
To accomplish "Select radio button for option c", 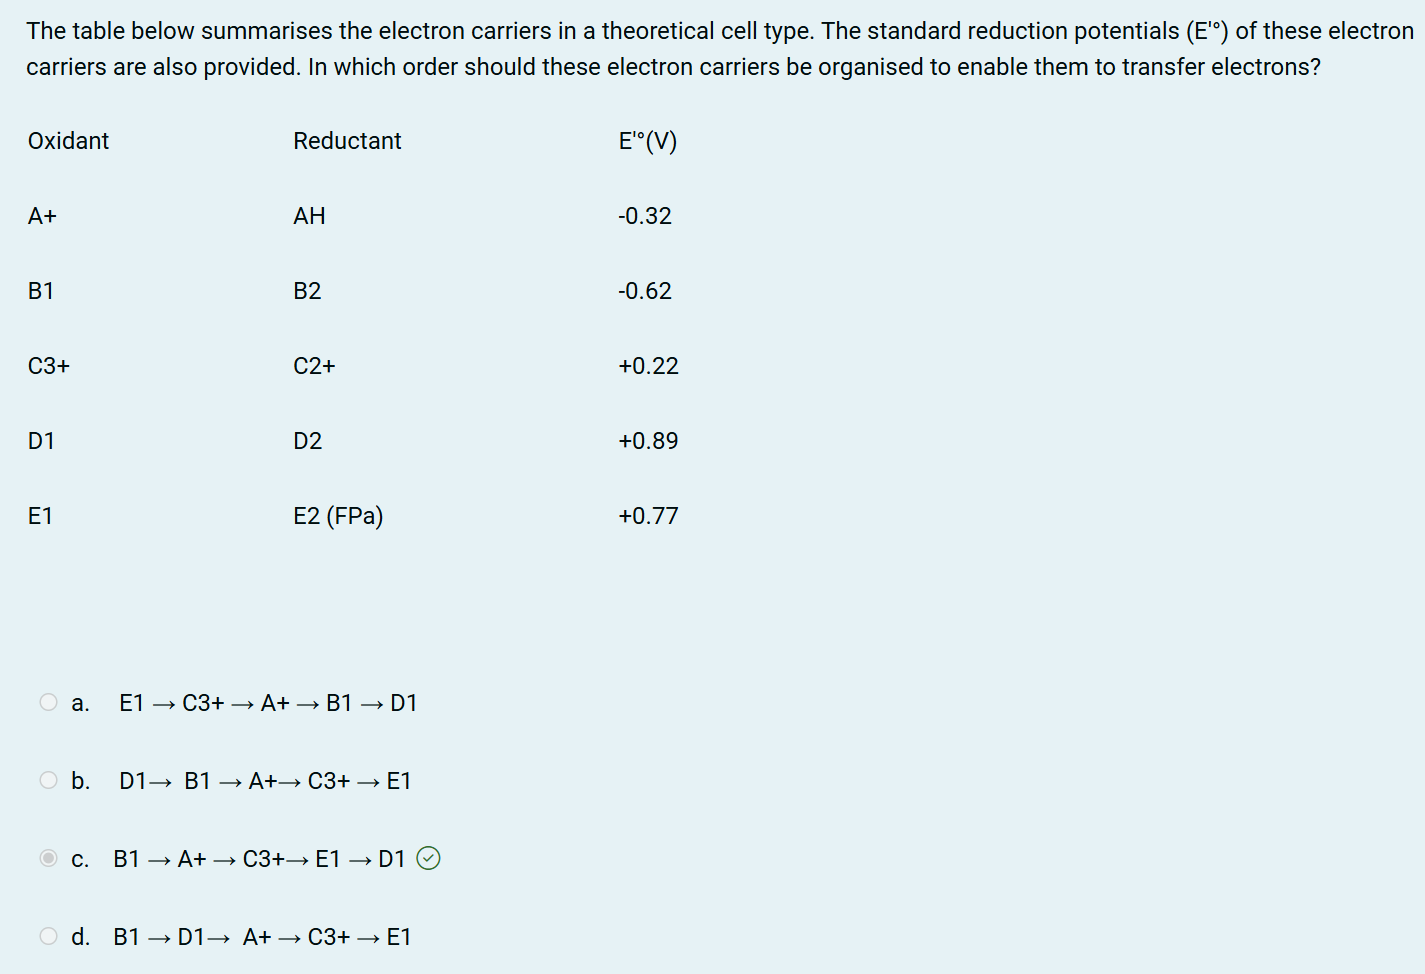I will (x=48, y=858).
